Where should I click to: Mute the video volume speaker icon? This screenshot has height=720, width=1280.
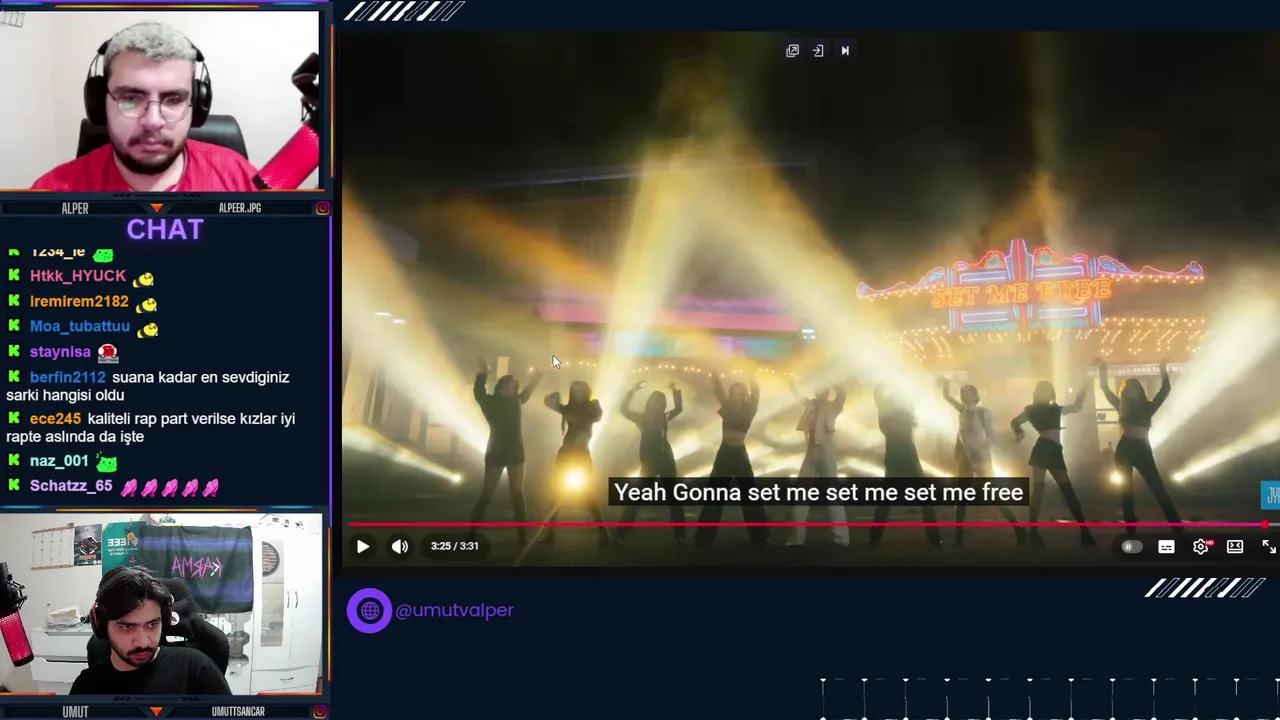coord(400,546)
